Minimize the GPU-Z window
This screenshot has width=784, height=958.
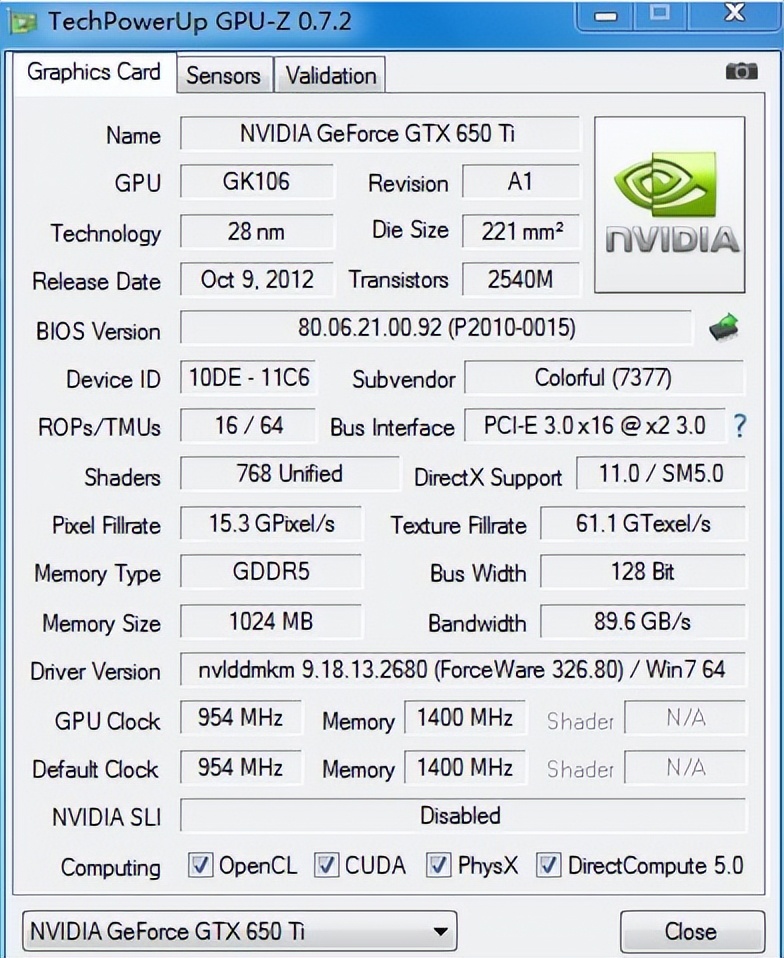point(605,16)
